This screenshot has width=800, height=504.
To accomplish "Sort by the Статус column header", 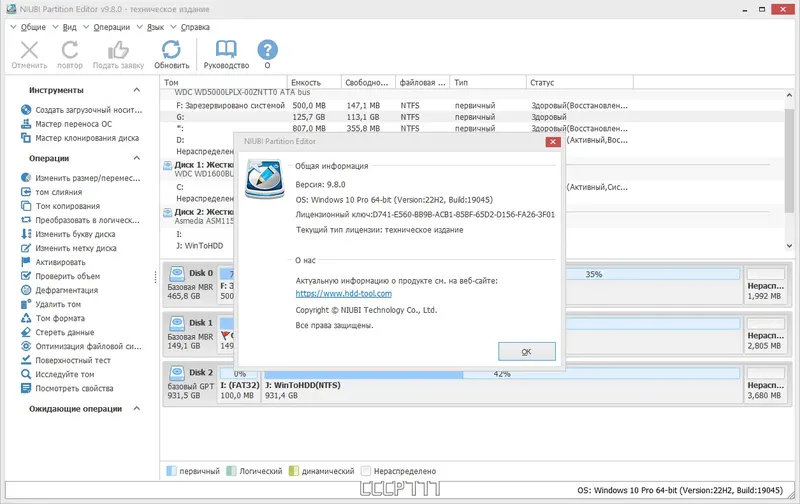I will point(580,82).
